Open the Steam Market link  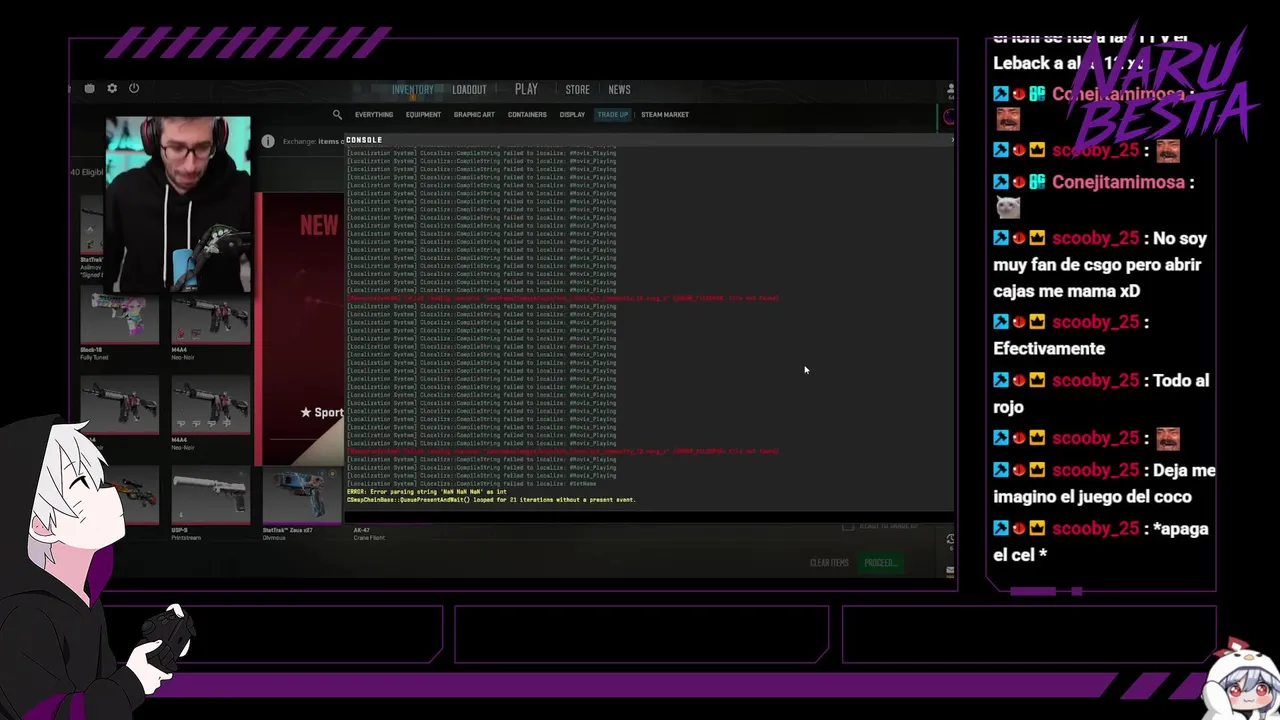tap(665, 115)
